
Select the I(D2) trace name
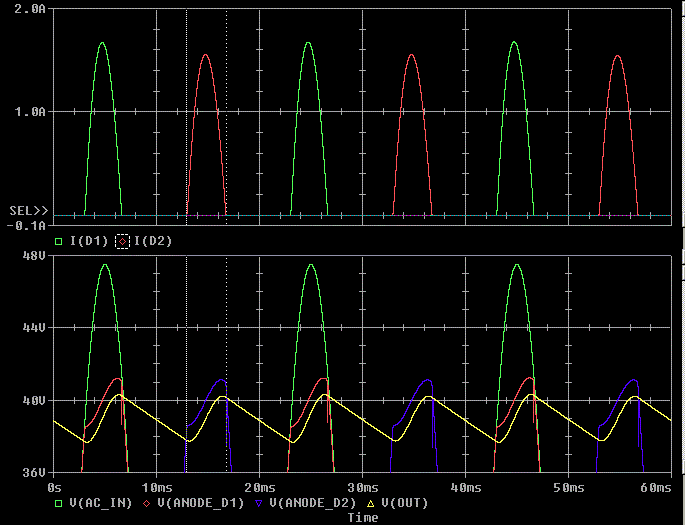point(152,241)
